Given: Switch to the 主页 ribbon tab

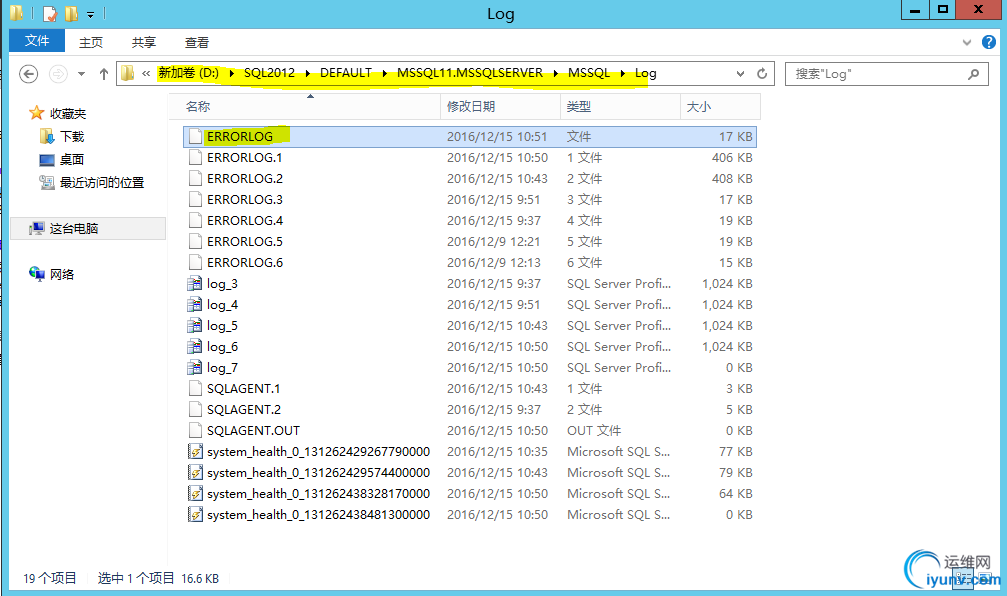Looking at the screenshot, I should point(91,42).
